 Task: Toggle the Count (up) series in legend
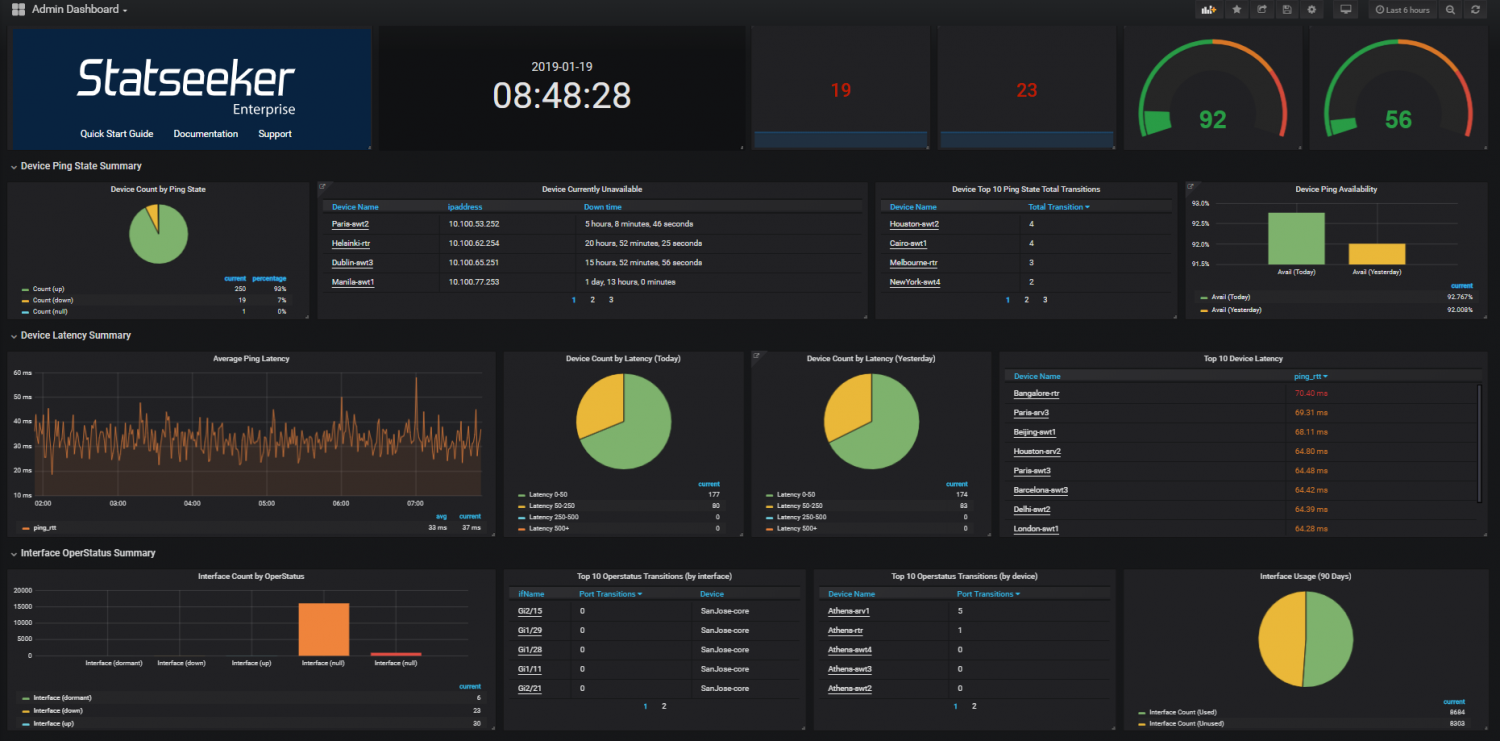[x=49, y=289]
